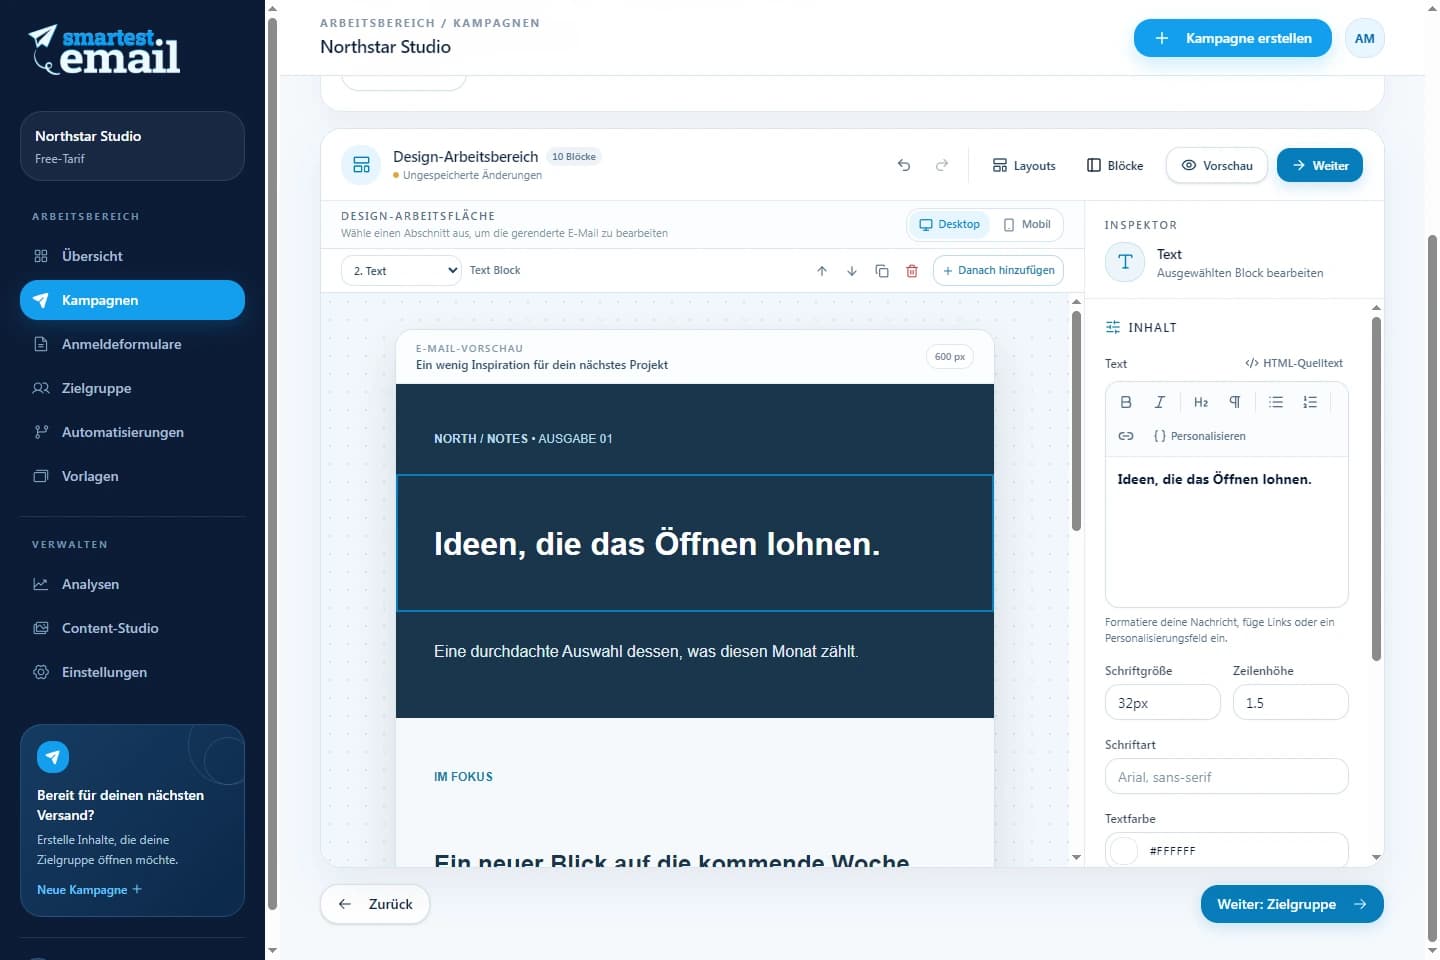Viewport: 1440px width, 960px height.
Task: Open the Personalisieren merge-tag menu
Action: pyautogui.click(x=1199, y=436)
